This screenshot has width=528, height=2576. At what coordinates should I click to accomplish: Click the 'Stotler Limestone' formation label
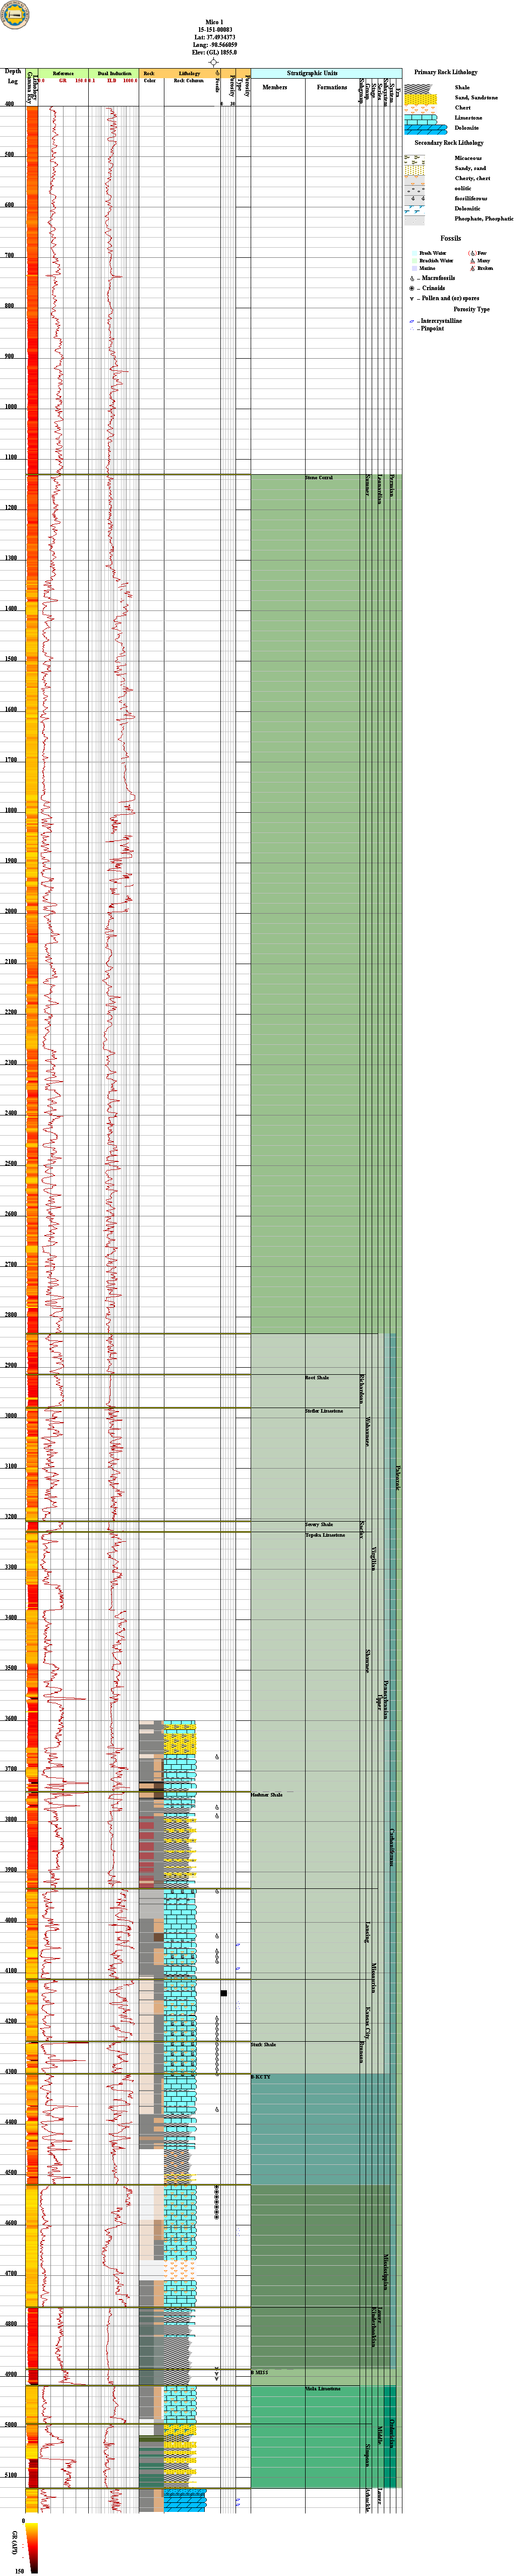point(324,1411)
